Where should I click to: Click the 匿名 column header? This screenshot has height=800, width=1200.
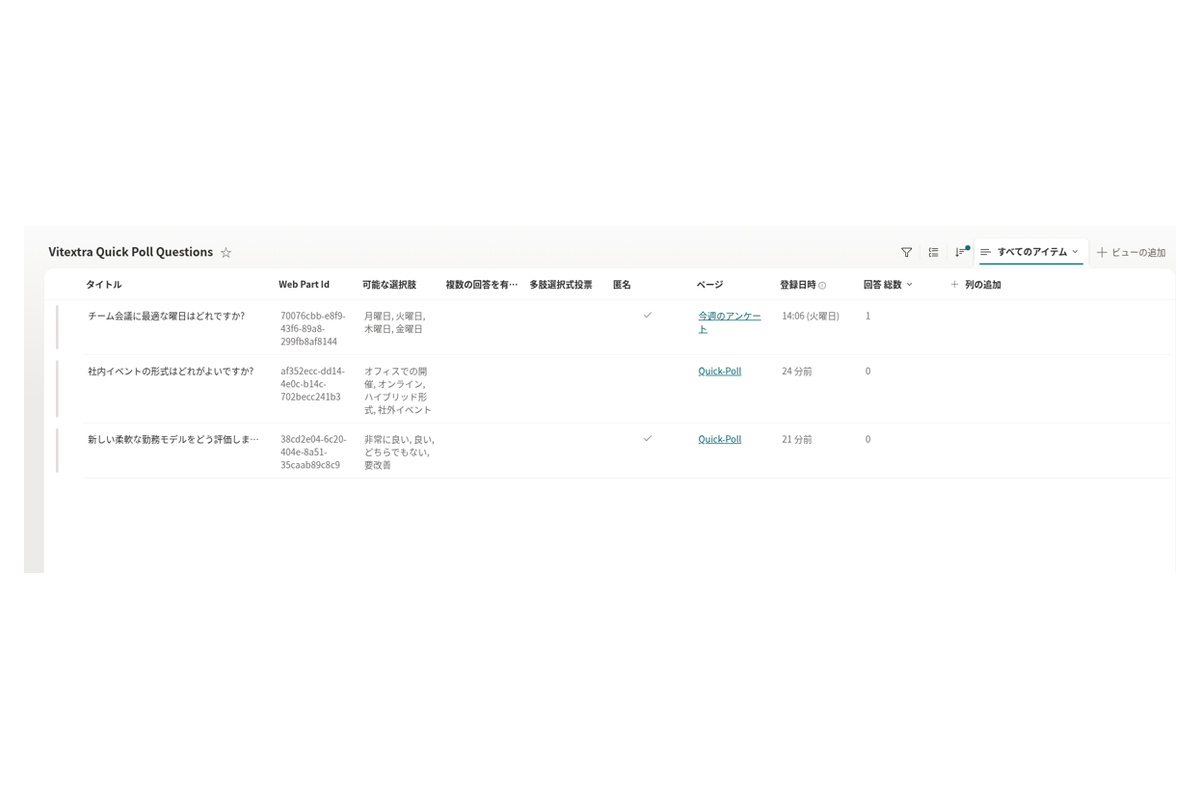point(622,285)
